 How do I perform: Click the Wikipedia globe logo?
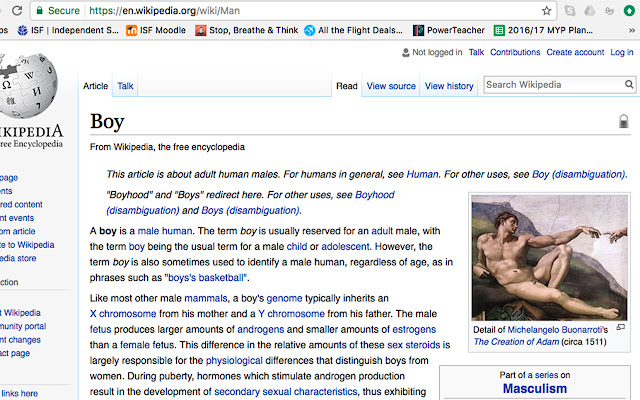click(x=27, y=85)
